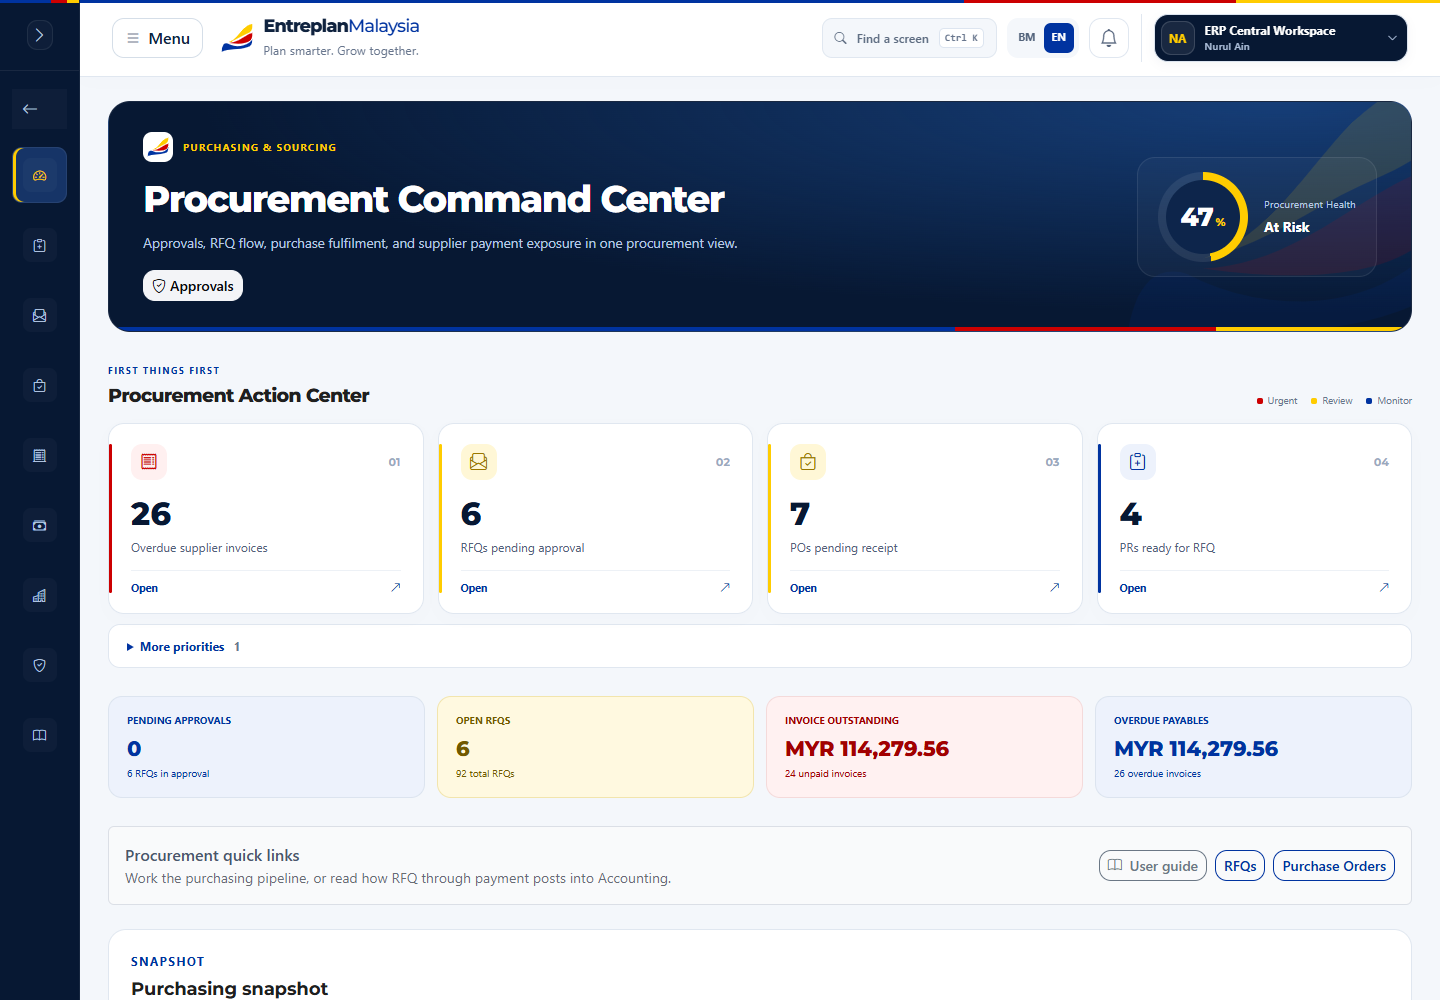Click the red Urgent legend dot

coord(1260,401)
